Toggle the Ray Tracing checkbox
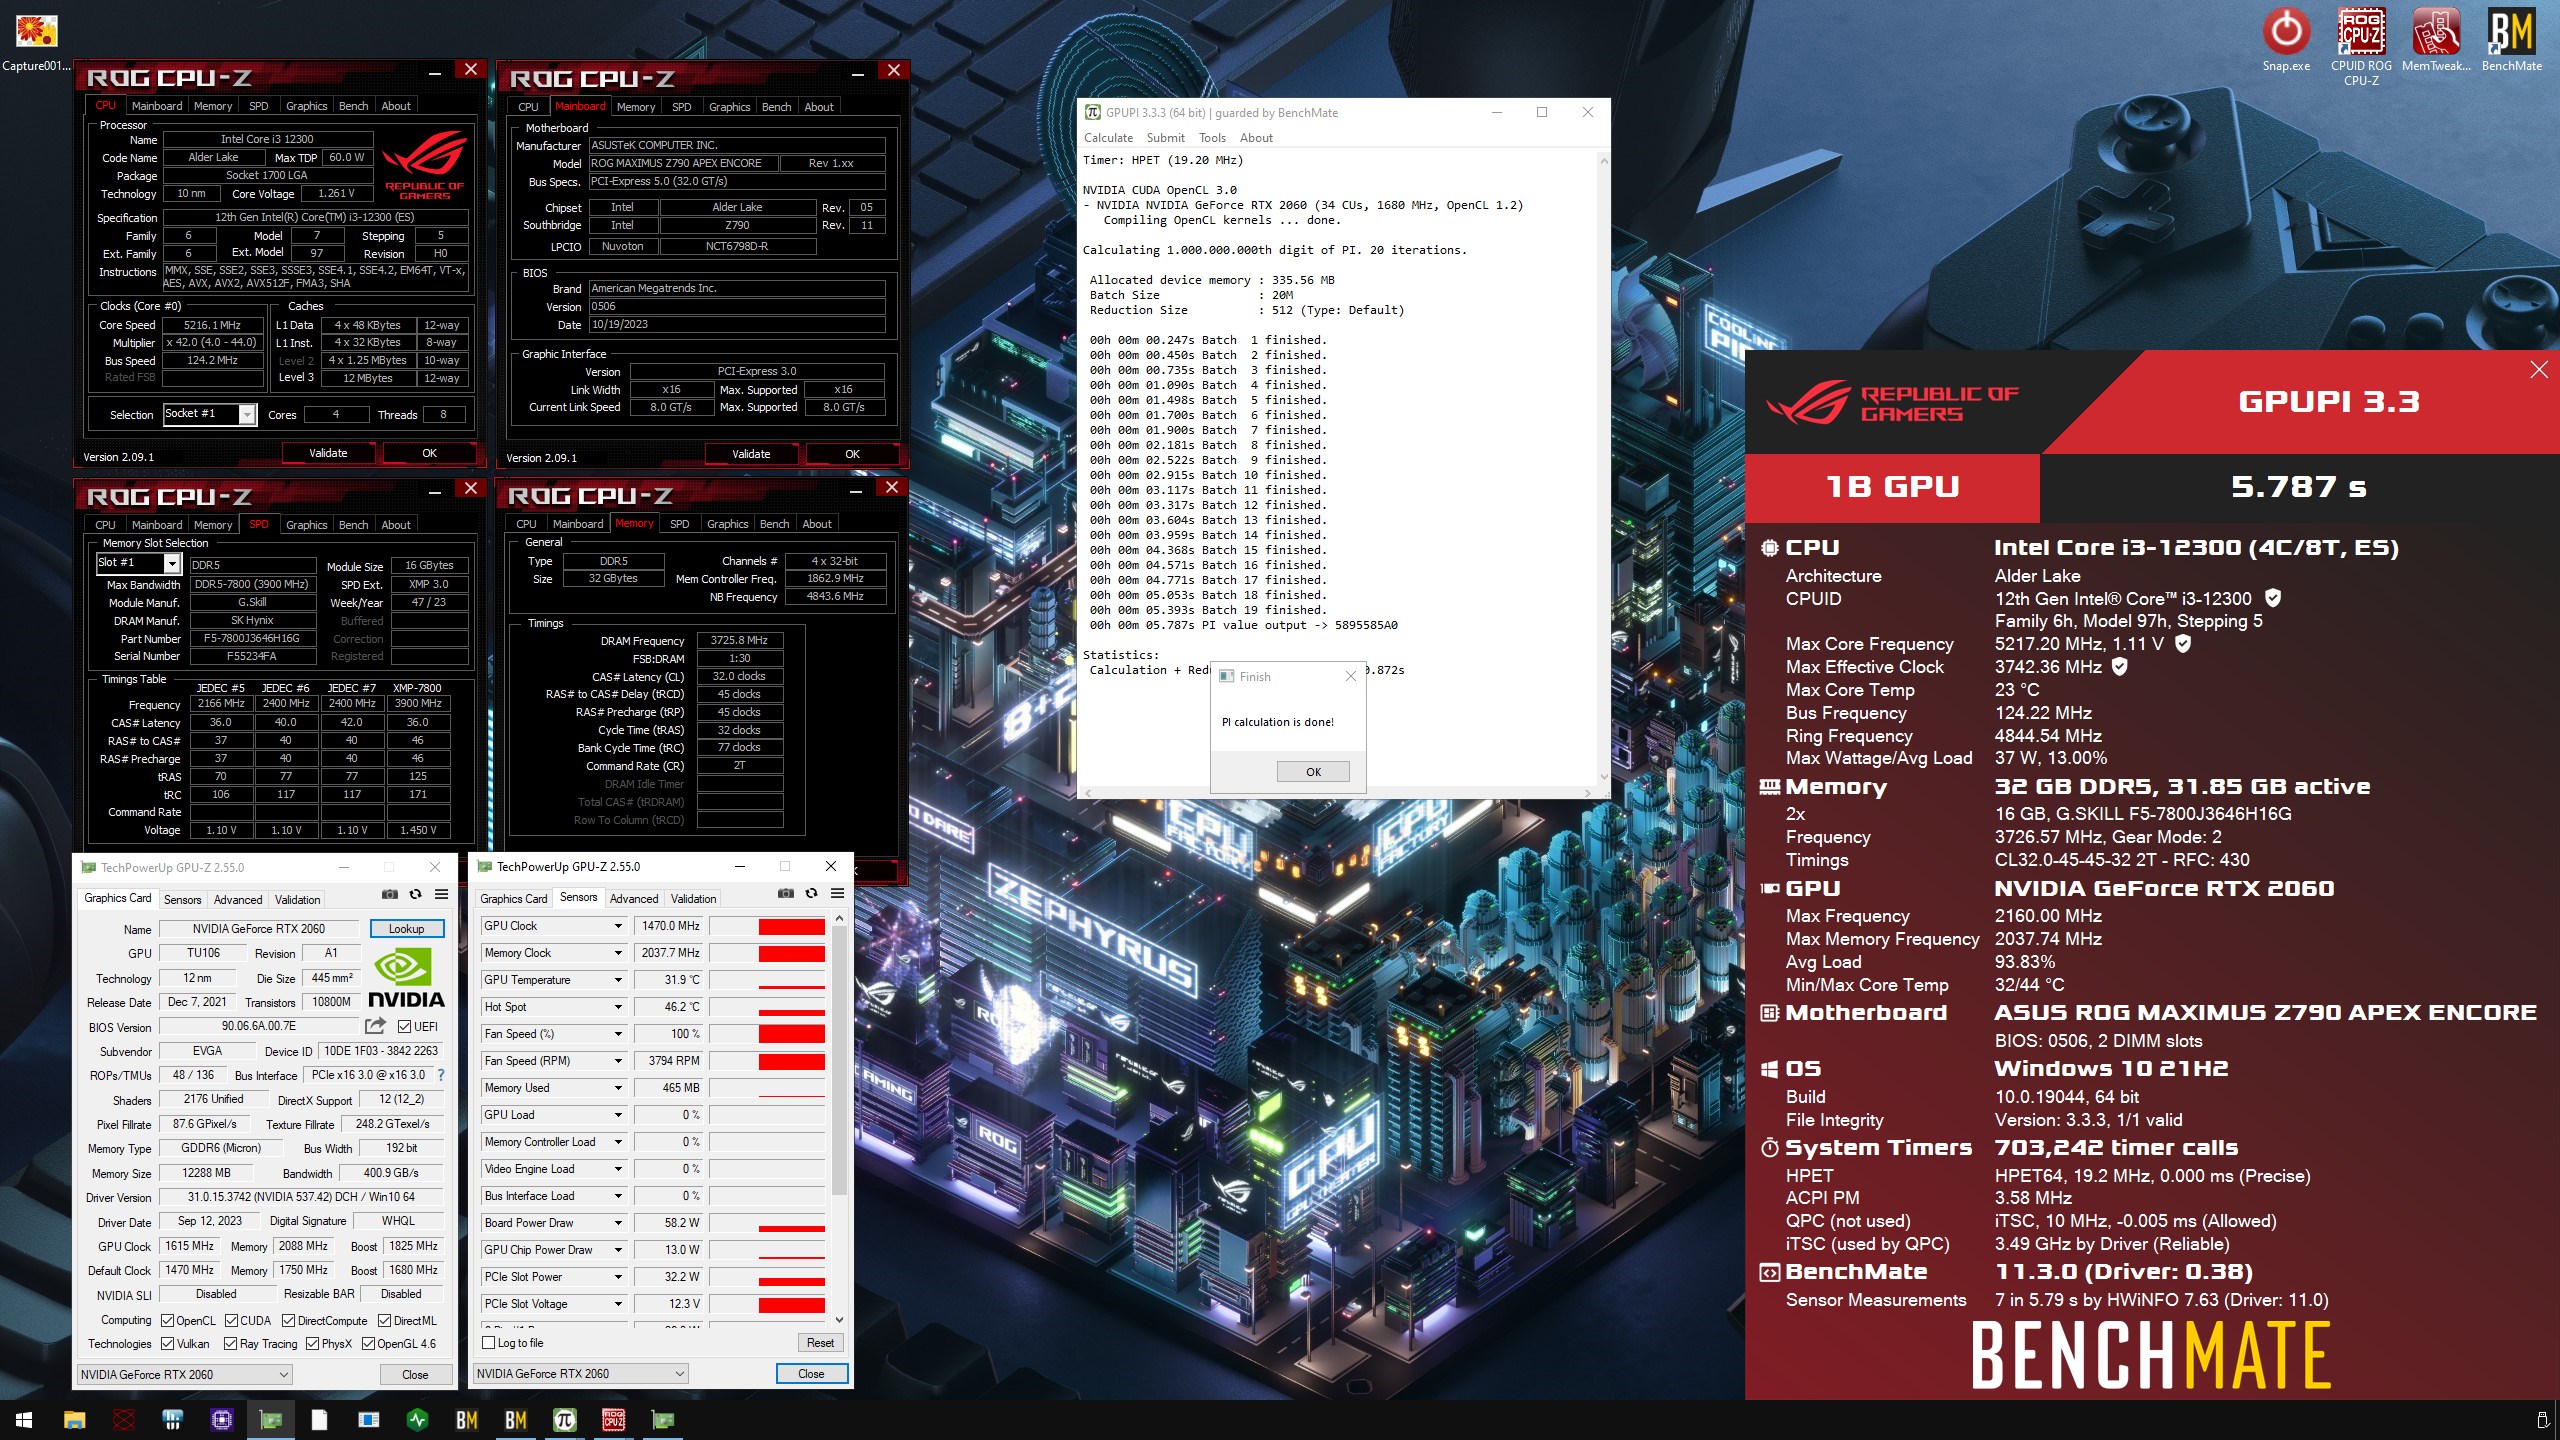 point(231,1344)
